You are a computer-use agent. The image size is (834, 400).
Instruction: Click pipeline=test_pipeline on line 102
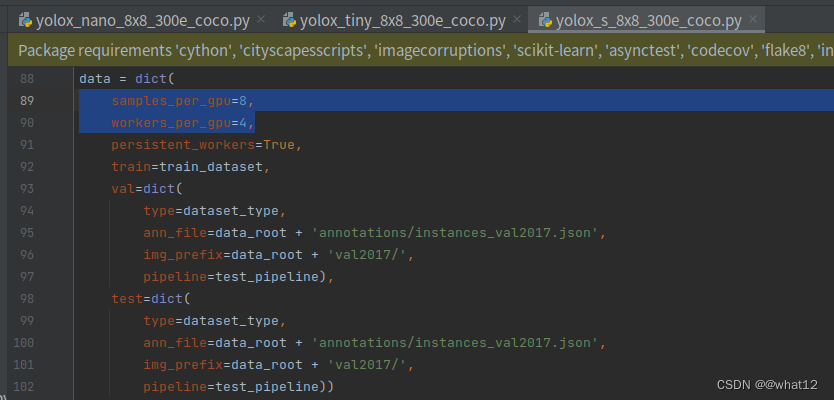click(239, 387)
